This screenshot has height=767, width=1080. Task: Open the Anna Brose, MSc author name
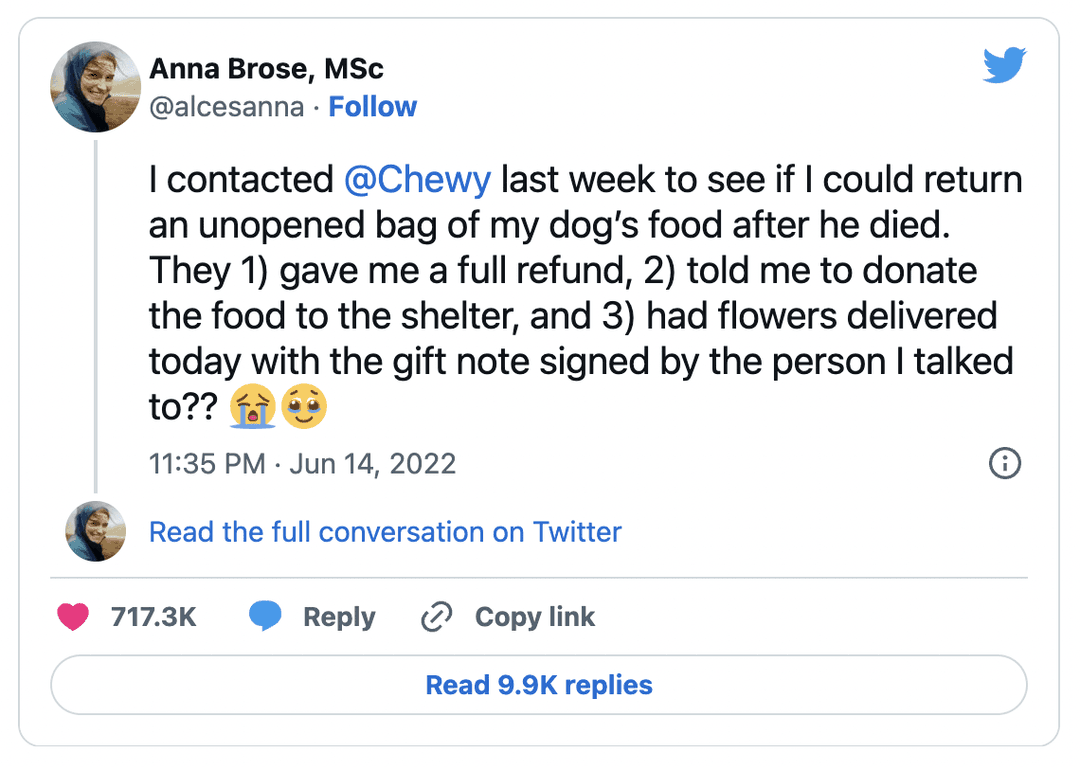(266, 69)
